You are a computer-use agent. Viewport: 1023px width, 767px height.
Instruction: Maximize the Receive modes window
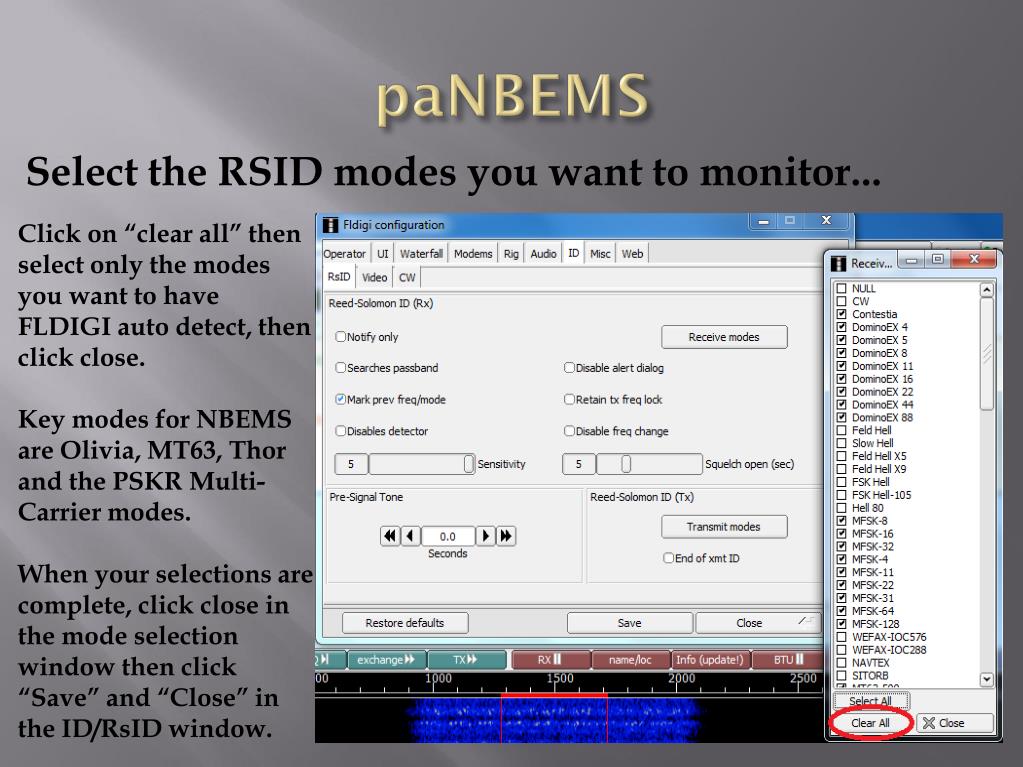coord(938,260)
